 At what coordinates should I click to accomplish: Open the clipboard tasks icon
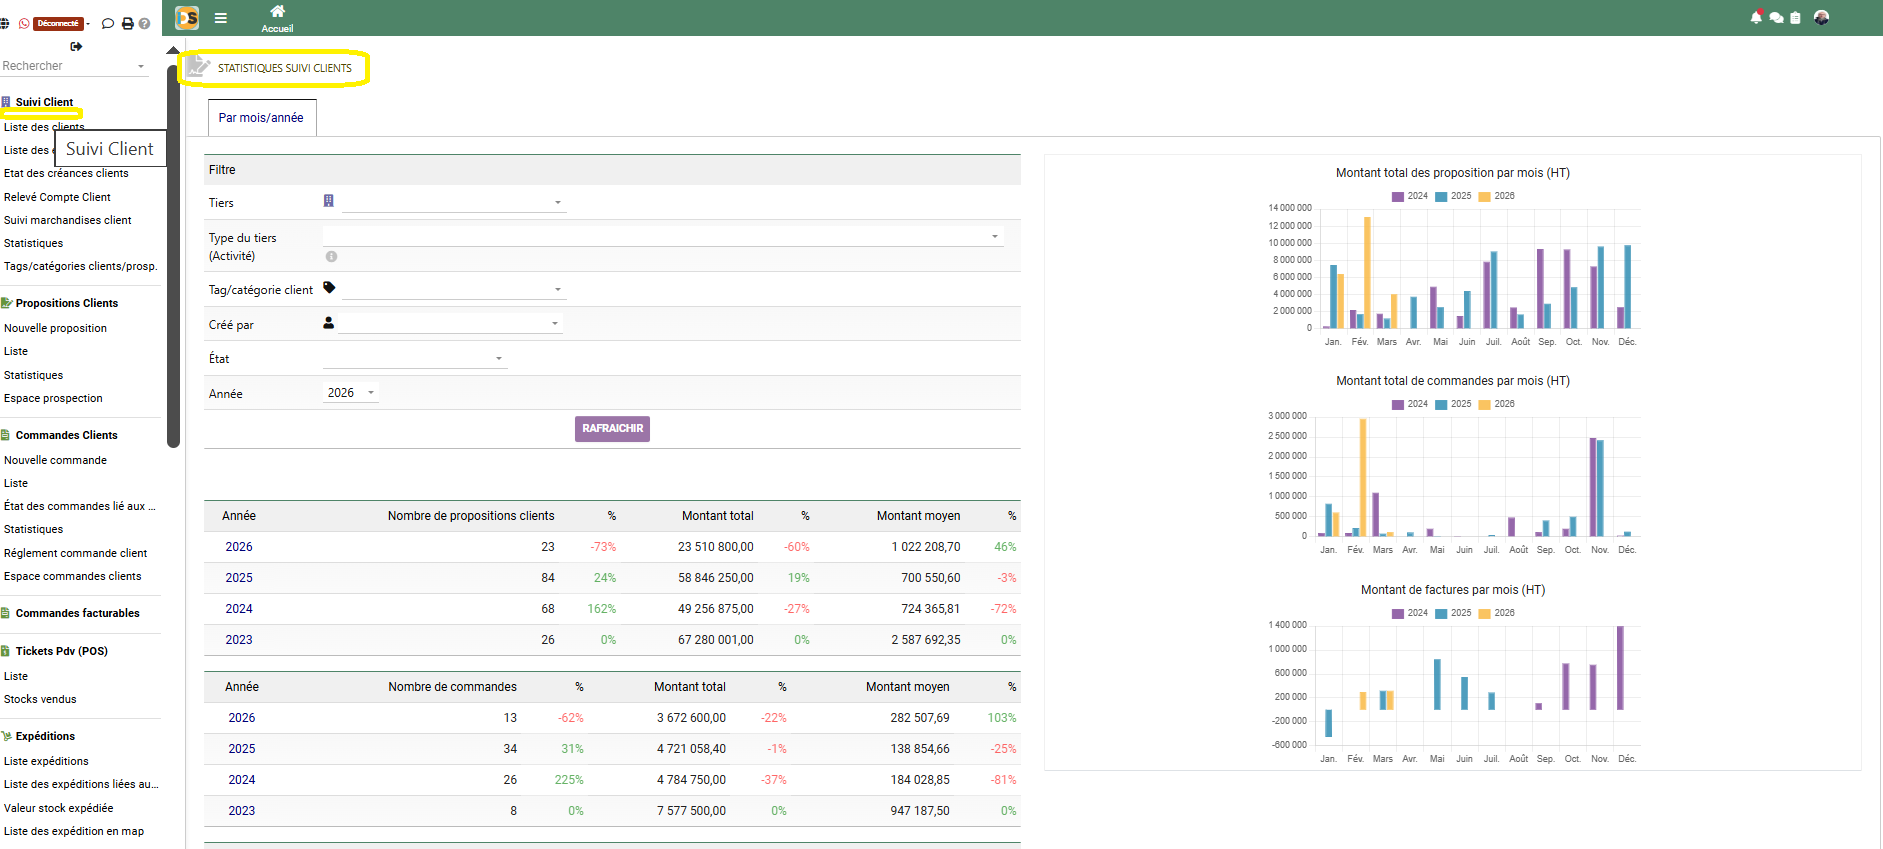(x=1795, y=17)
